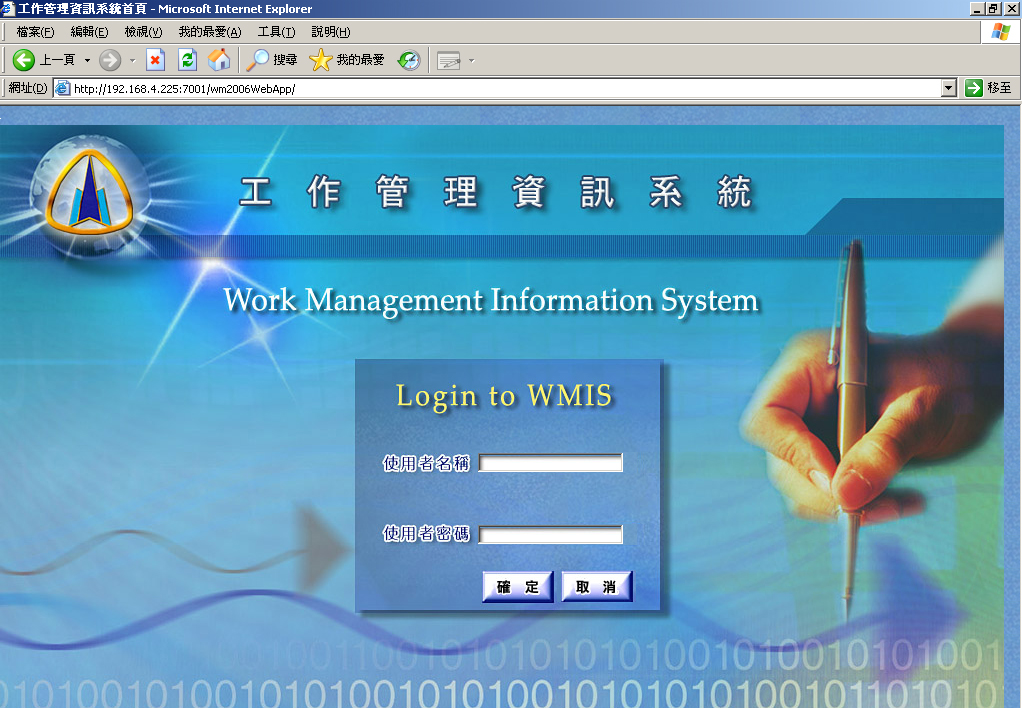Stop loading with the red X icon
The image size is (1022, 708).
[x=155, y=60]
